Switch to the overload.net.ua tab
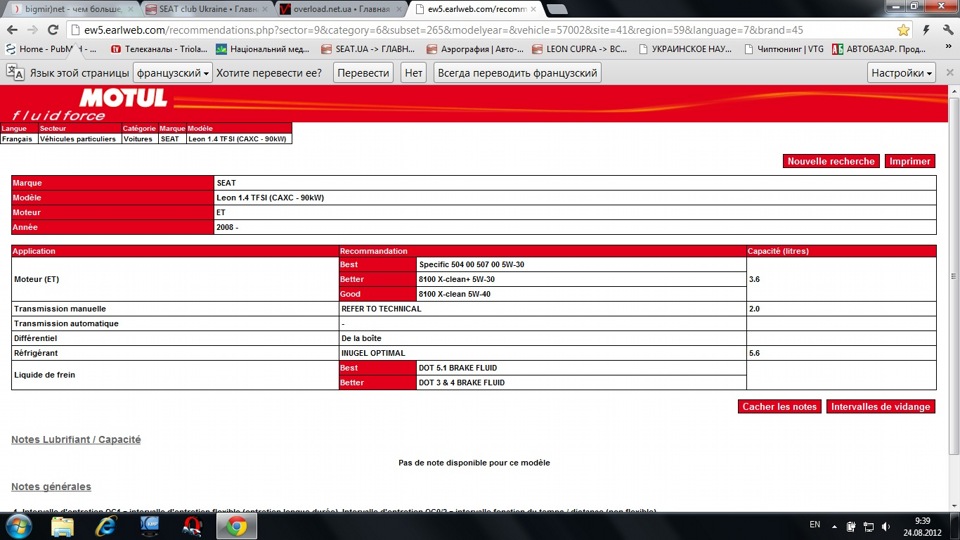960x540 pixels. click(x=340, y=9)
